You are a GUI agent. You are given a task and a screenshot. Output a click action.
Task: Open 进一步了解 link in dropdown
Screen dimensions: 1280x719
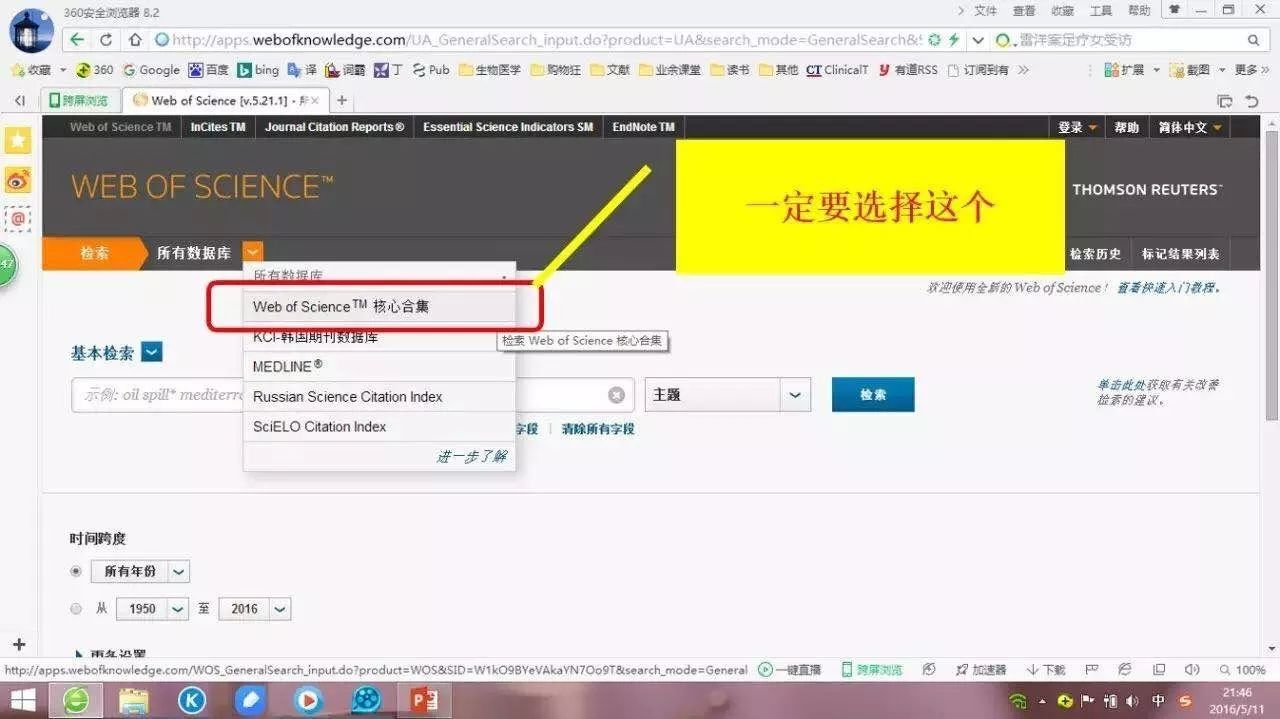coord(471,456)
